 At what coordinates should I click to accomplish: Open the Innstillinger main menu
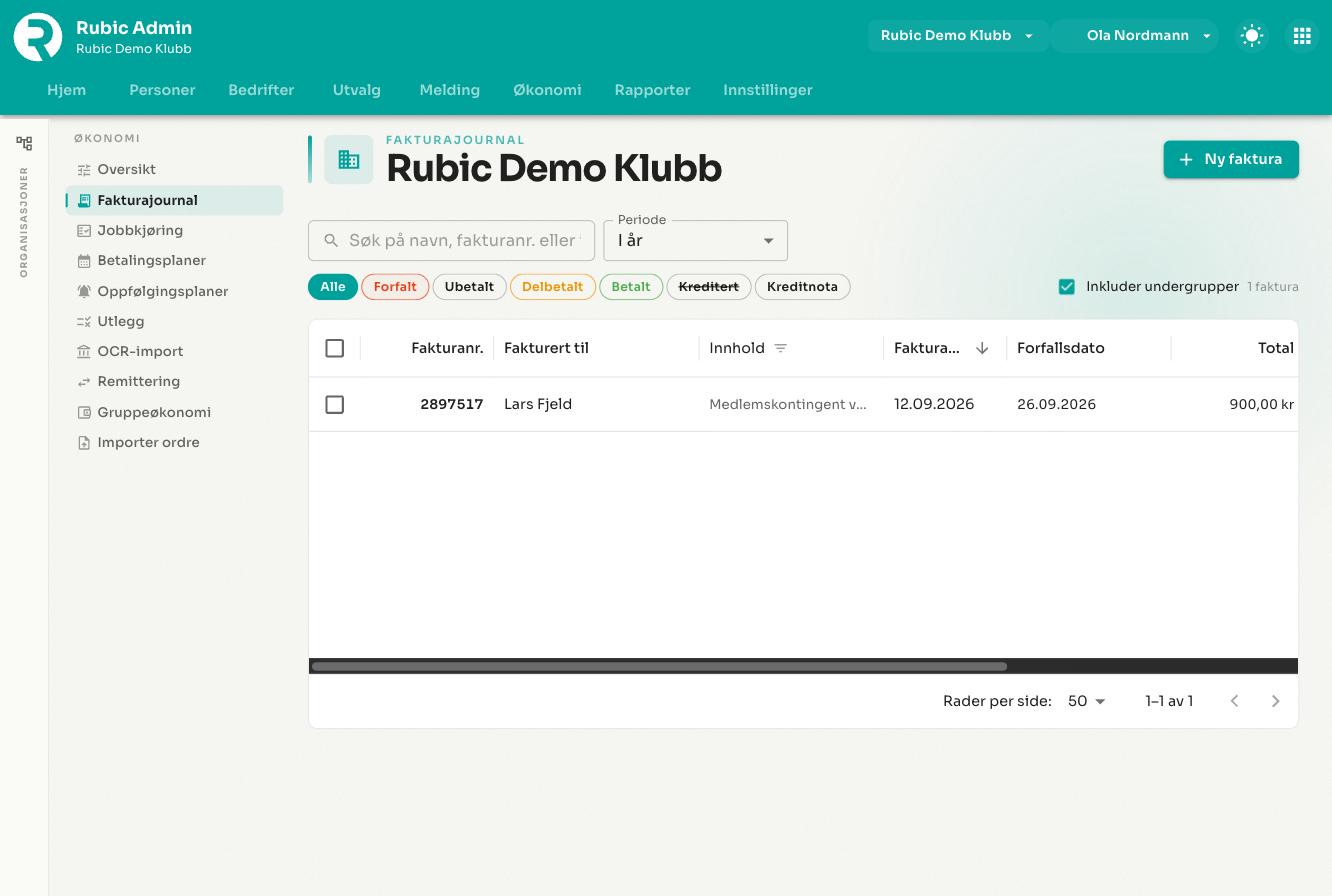click(768, 90)
